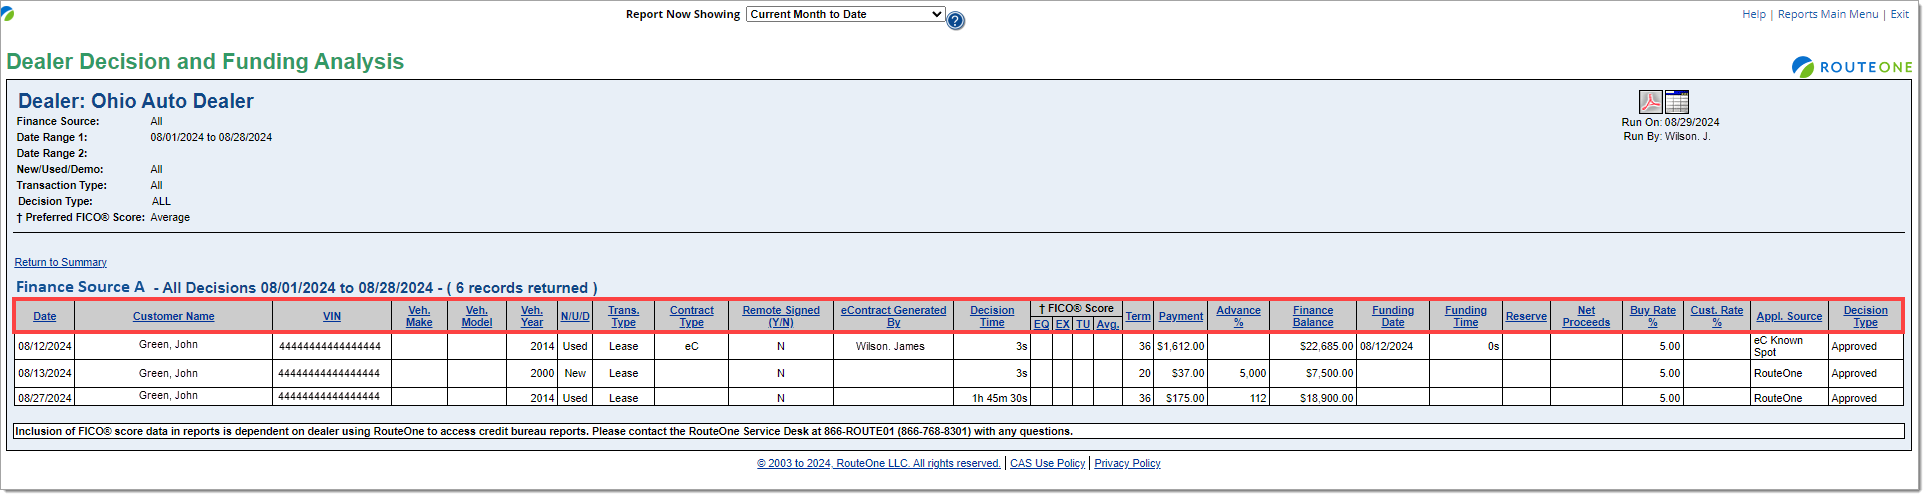Sort by Decision Type column
The height and width of the screenshot is (497, 1926).
pyautogui.click(x=1866, y=316)
